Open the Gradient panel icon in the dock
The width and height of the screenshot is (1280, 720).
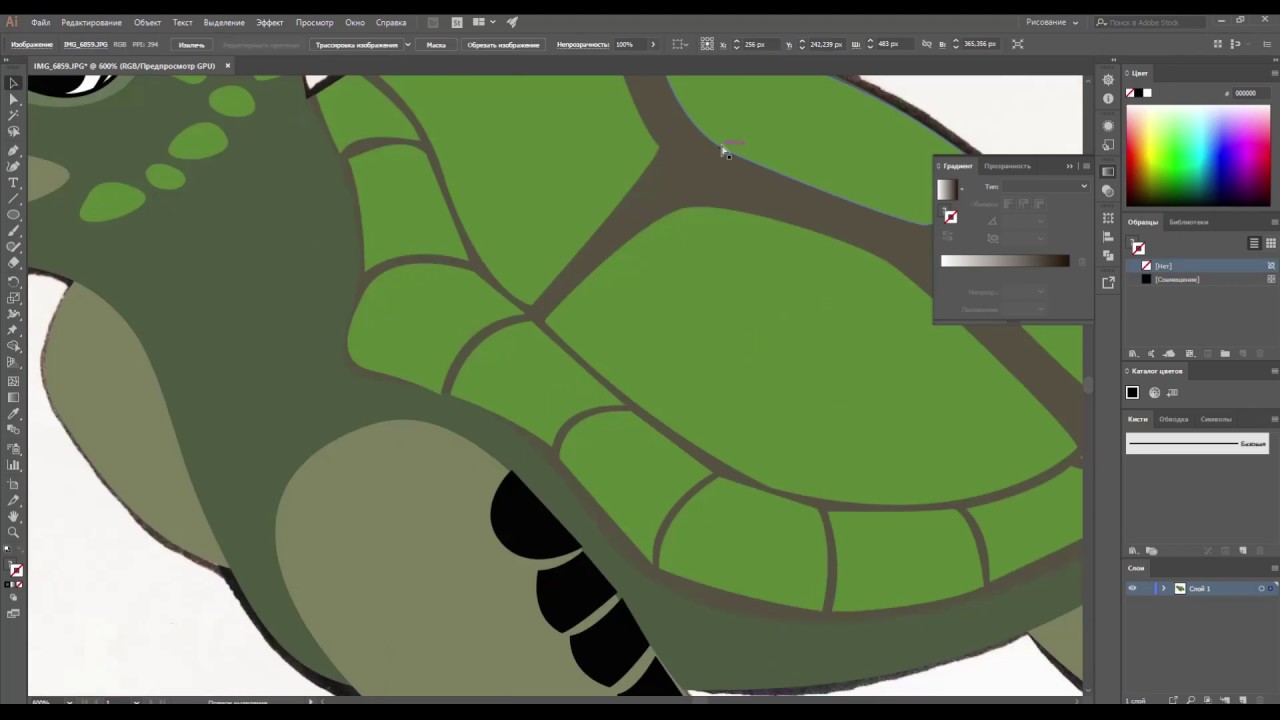[1108, 172]
